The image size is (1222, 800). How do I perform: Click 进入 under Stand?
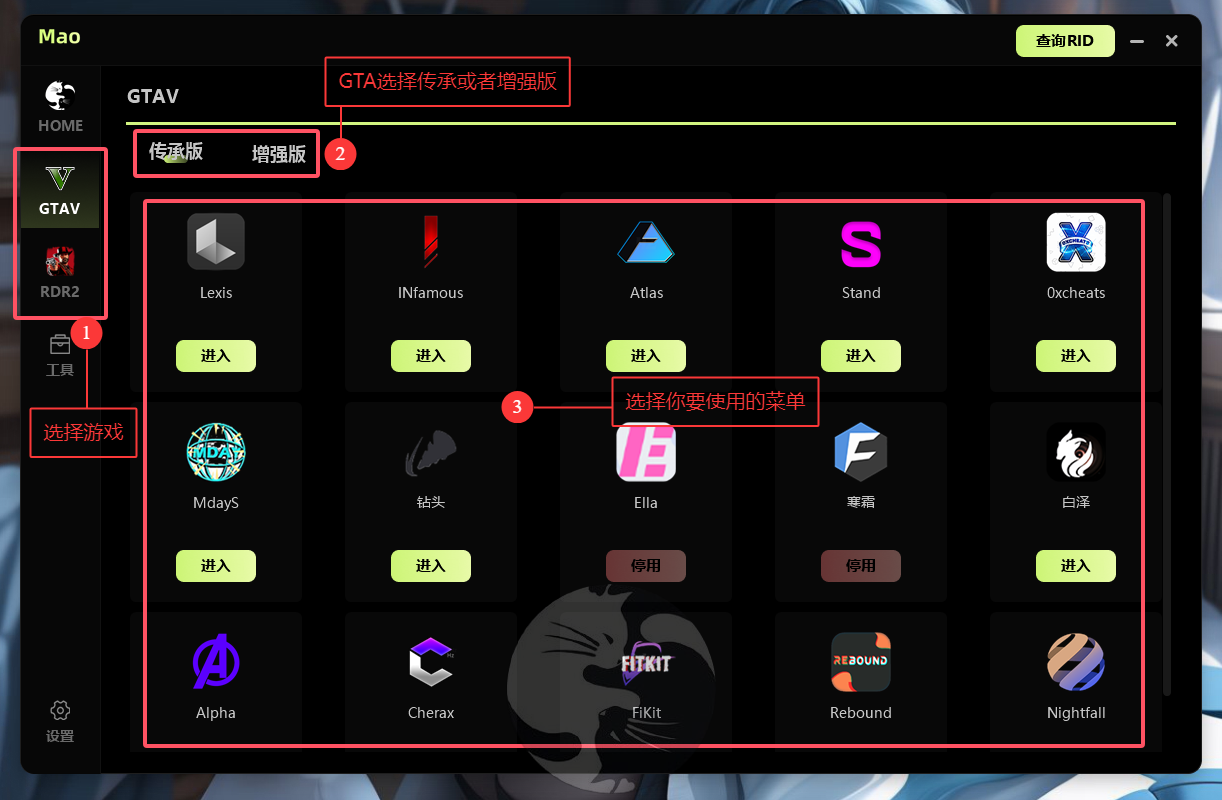[861, 356]
